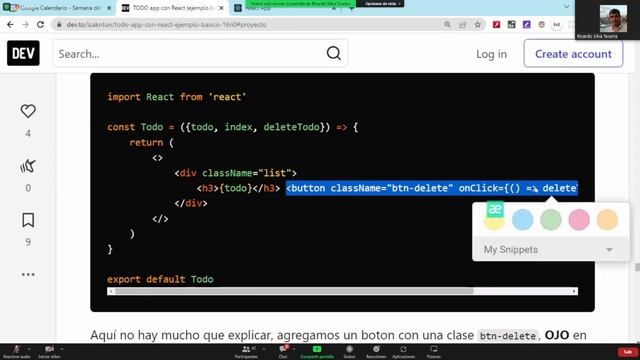Image resolution: width=640 pixels, height=360 pixels.
Task: Click the green ae highlighter badge icon
Action: [x=495, y=209]
